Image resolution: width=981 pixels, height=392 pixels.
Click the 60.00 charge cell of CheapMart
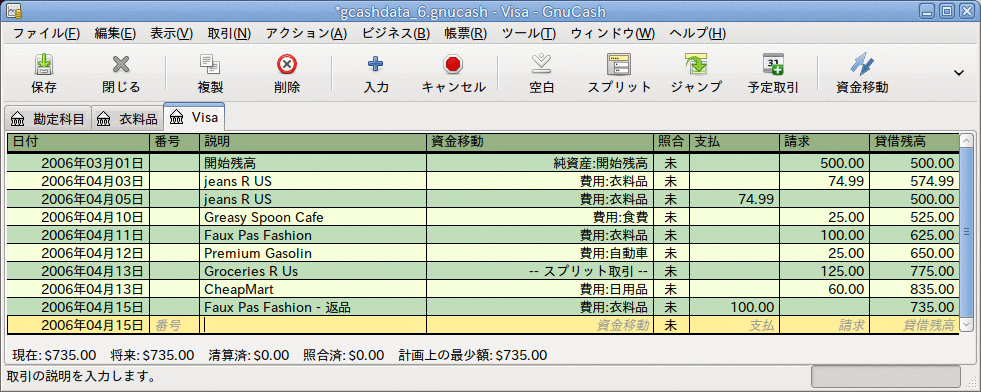pos(824,289)
